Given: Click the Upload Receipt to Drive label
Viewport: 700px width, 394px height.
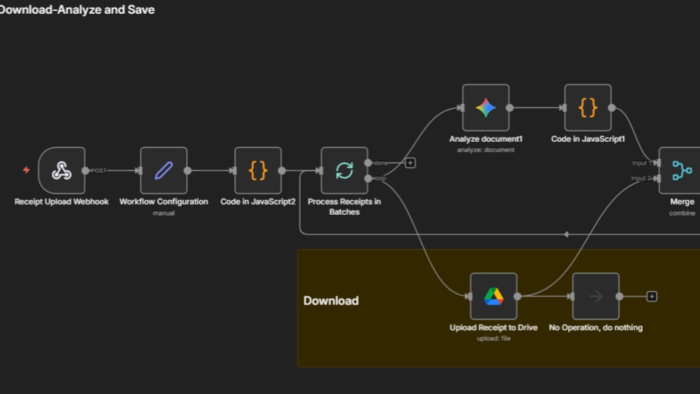Looking at the screenshot, I should click(x=494, y=328).
